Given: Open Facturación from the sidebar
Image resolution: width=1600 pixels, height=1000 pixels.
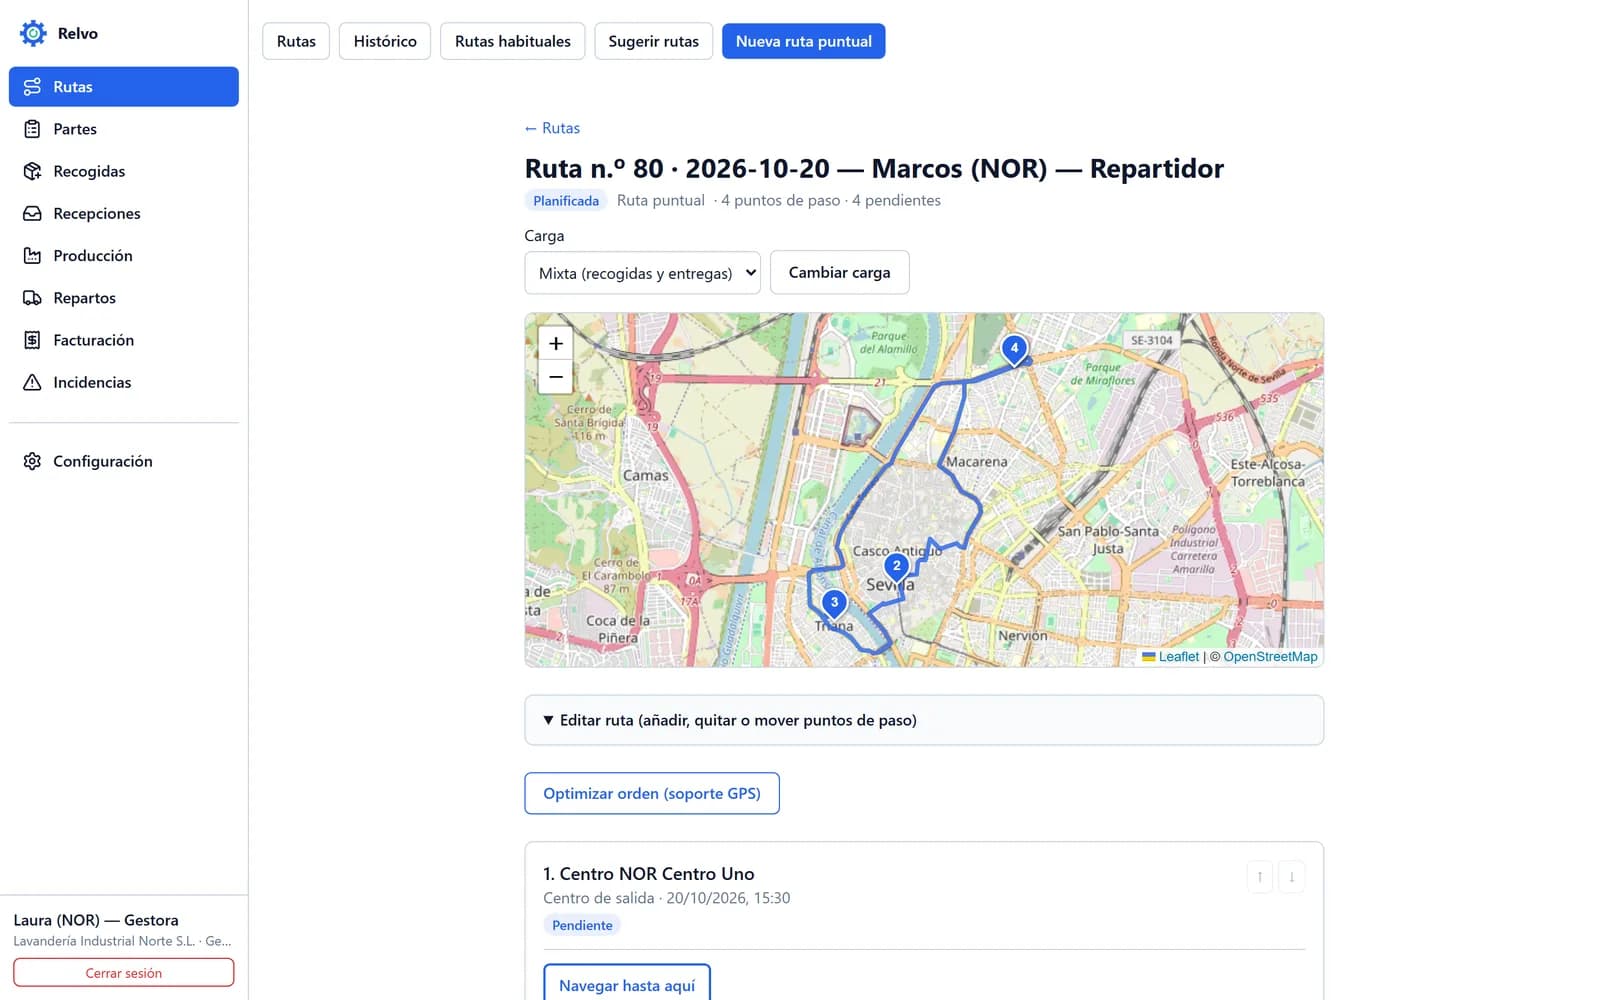Looking at the screenshot, I should click(124, 340).
